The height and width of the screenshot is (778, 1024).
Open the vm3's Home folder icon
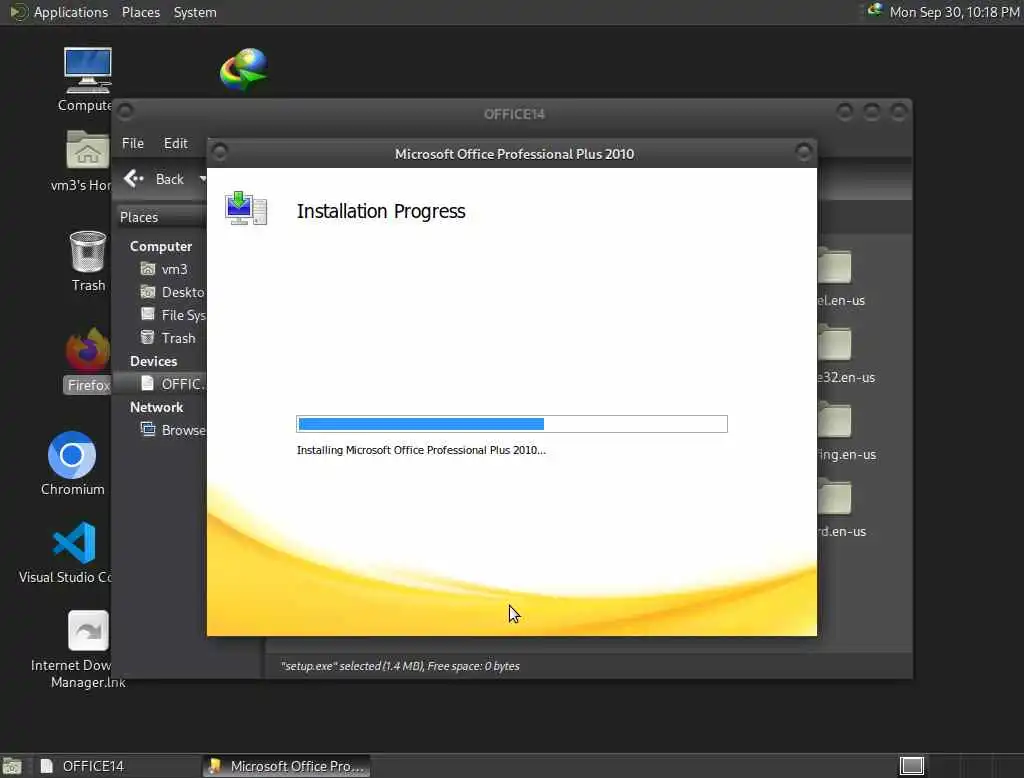pyautogui.click(x=88, y=149)
